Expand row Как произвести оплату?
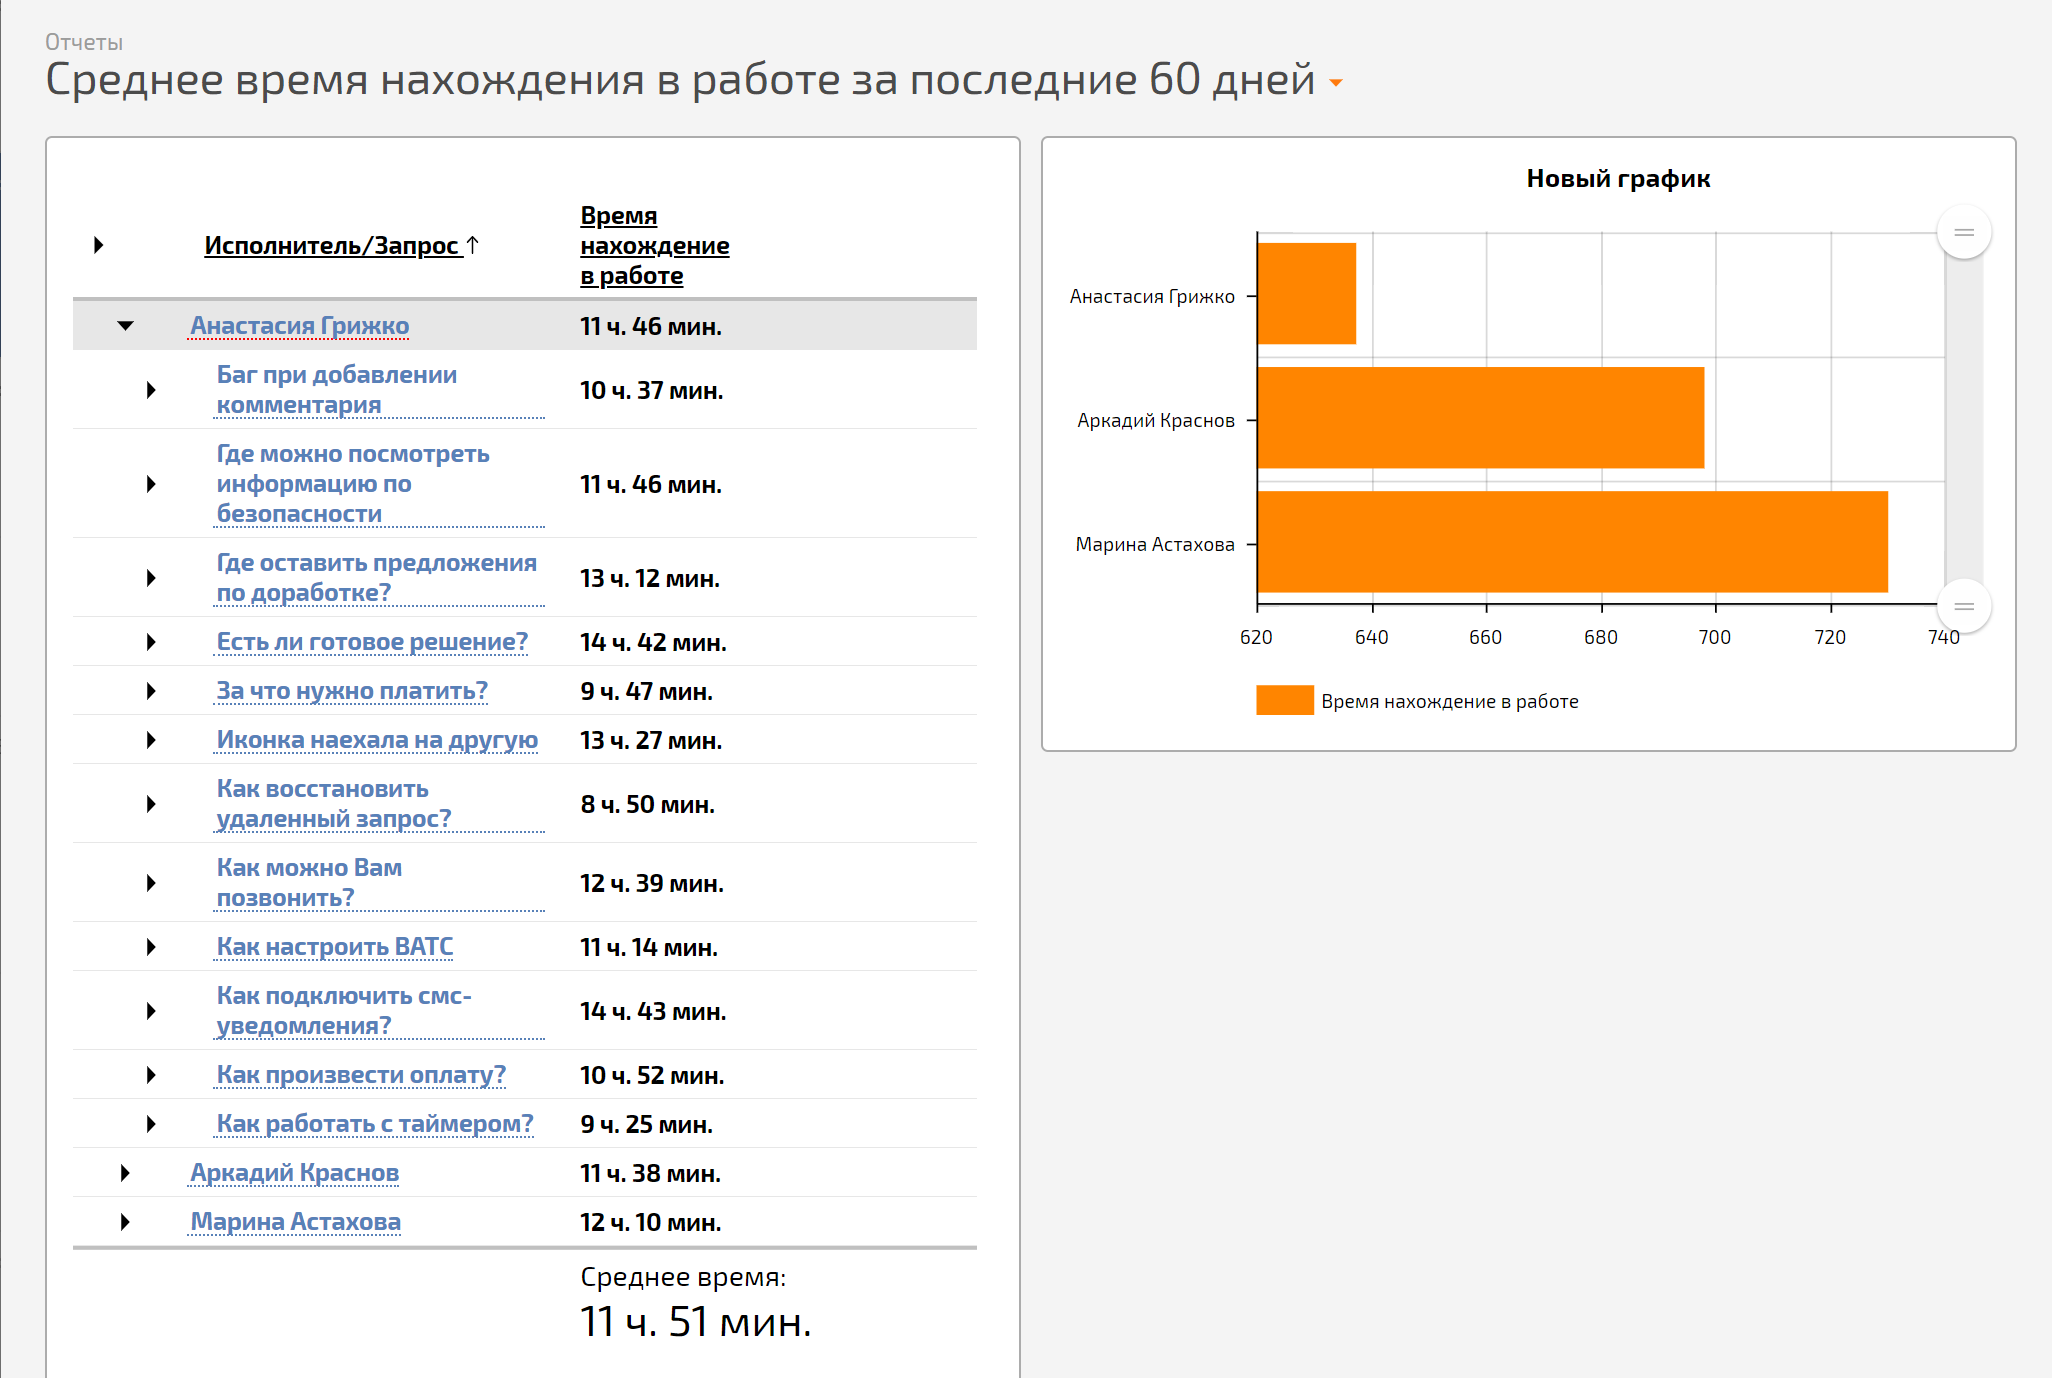Image resolution: width=2052 pixels, height=1378 pixels. 151,1075
